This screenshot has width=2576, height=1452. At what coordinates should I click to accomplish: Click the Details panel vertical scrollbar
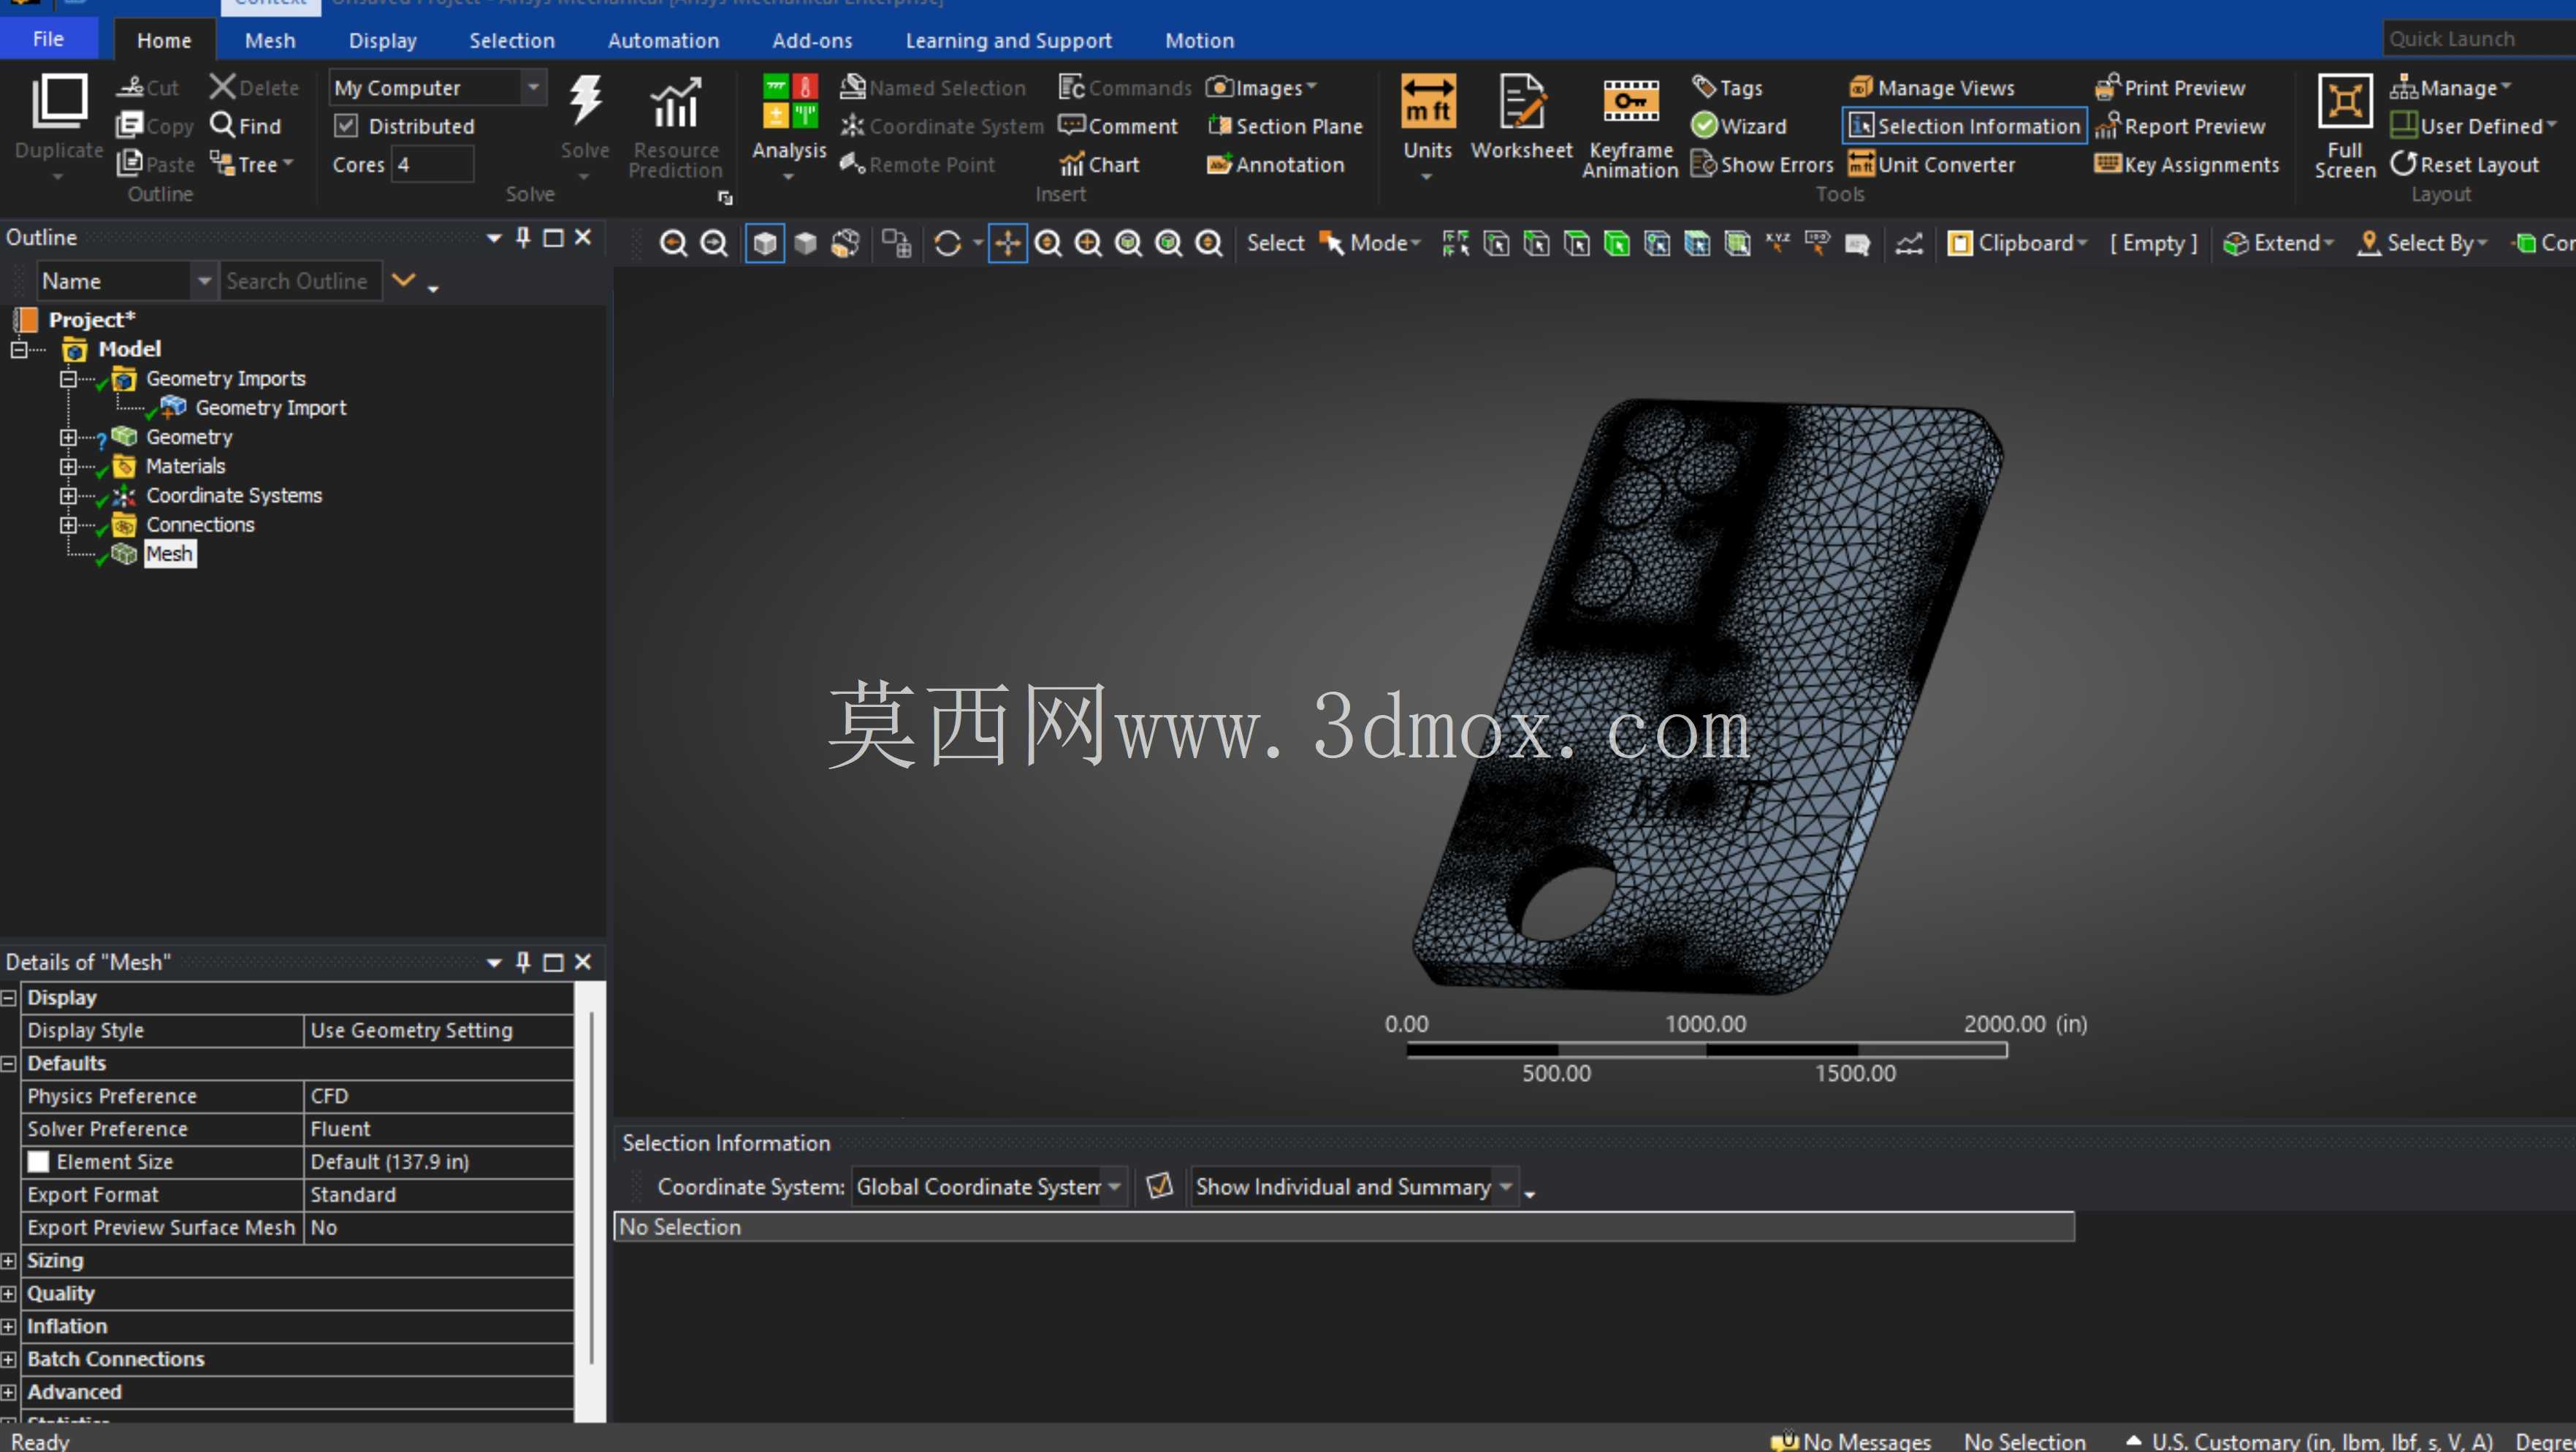pos(592,1190)
